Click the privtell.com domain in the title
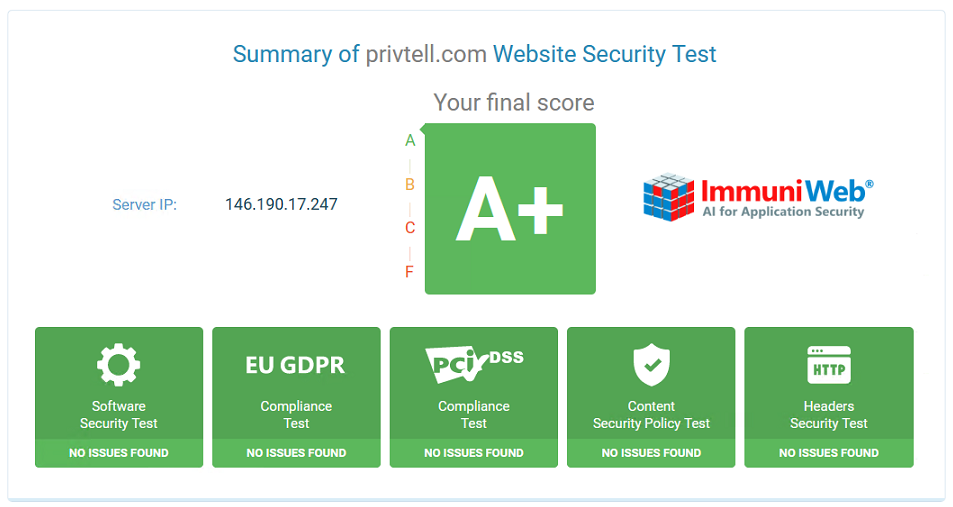 point(426,54)
